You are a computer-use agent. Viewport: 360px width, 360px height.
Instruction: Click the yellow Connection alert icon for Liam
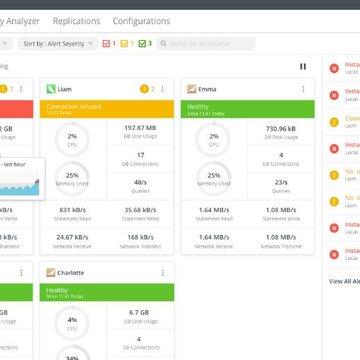(x=334, y=122)
